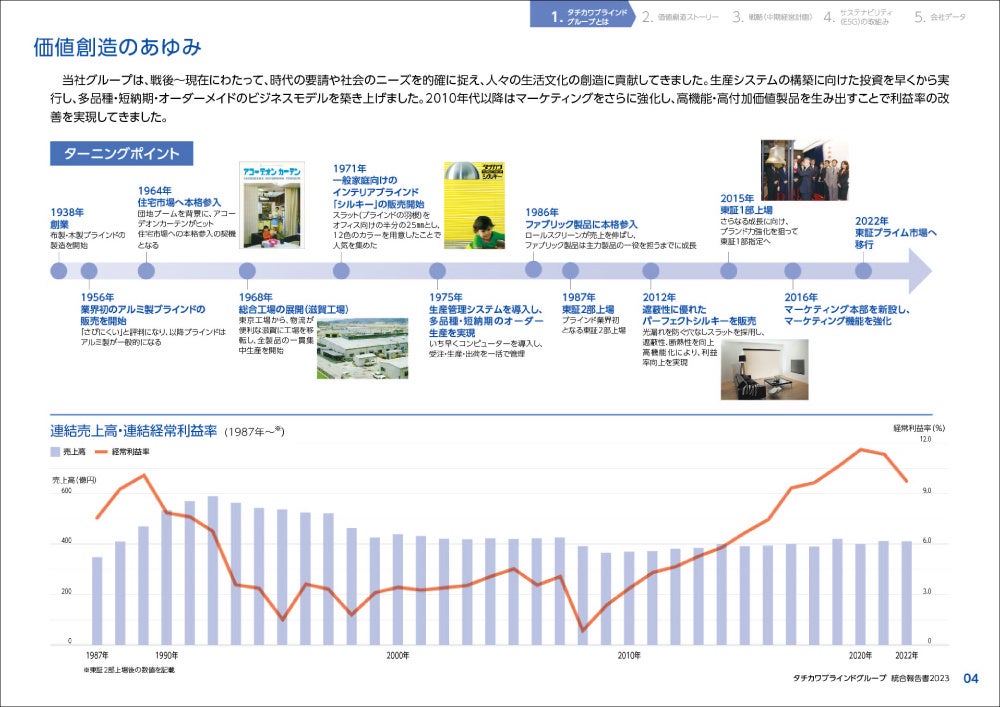
Task: Click the footnote ※東証2部上場後の数値を記載
Action: [128, 670]
